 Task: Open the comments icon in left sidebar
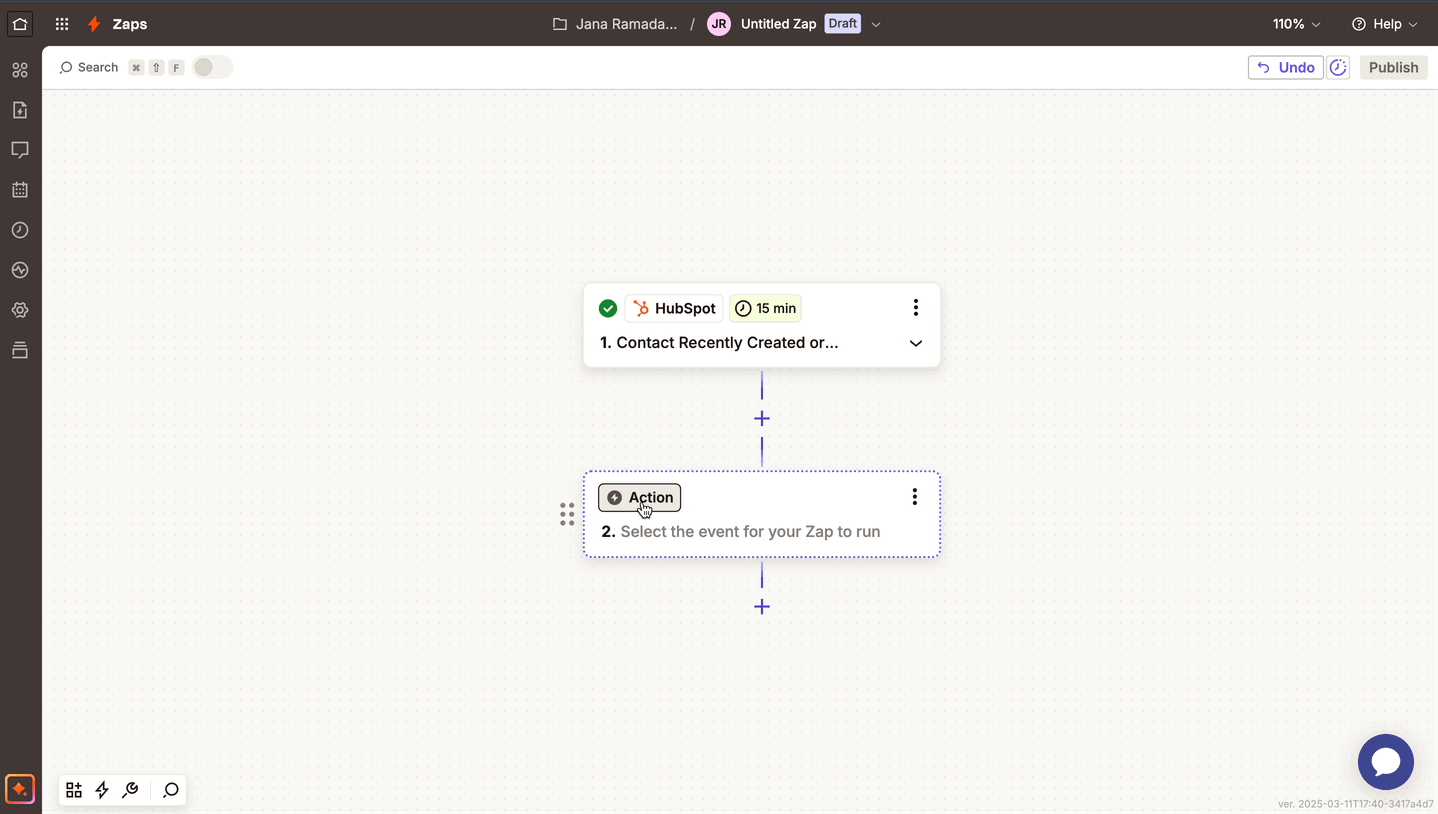point(20,150)
